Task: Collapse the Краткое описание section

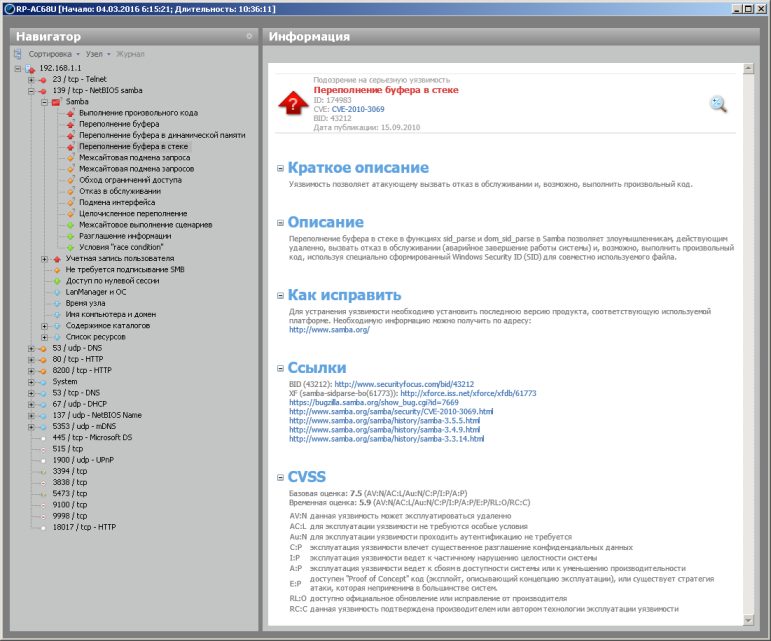Action: [x=280, y=168]
